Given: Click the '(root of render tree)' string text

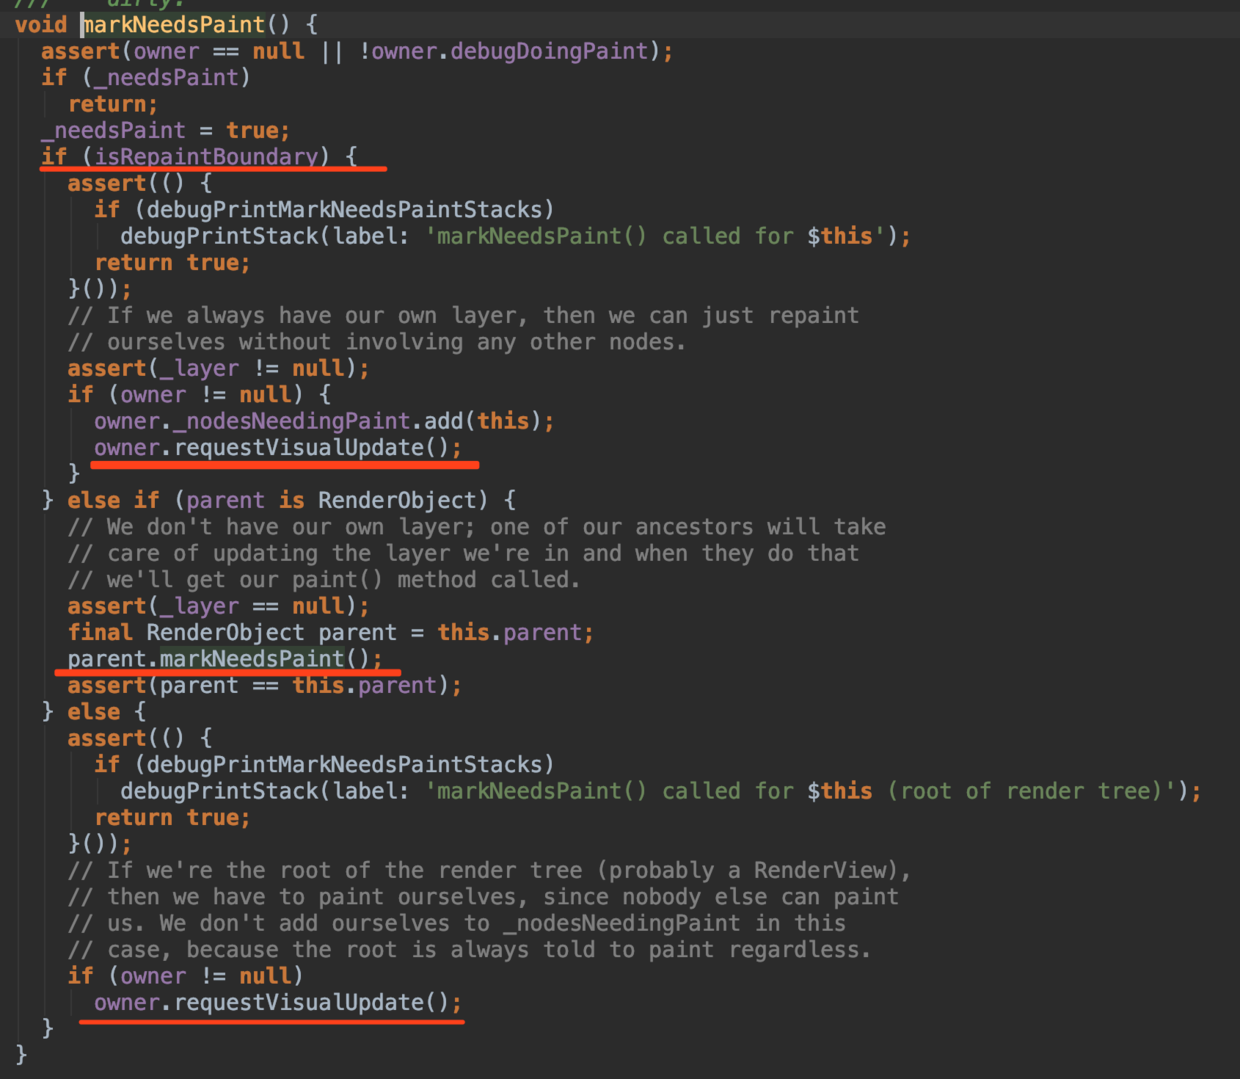Looking at the screenshot, I should point(1030,792).
